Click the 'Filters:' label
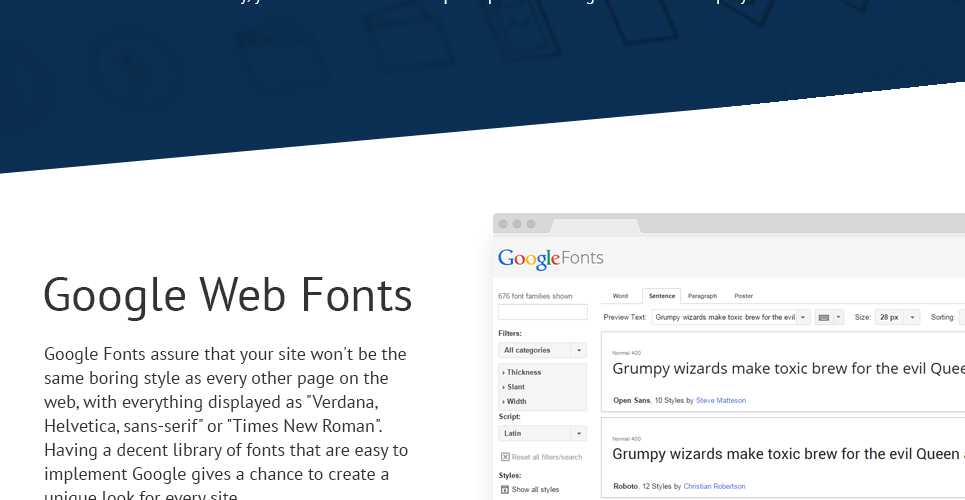The image size is (965, 500). pos(510,334)
